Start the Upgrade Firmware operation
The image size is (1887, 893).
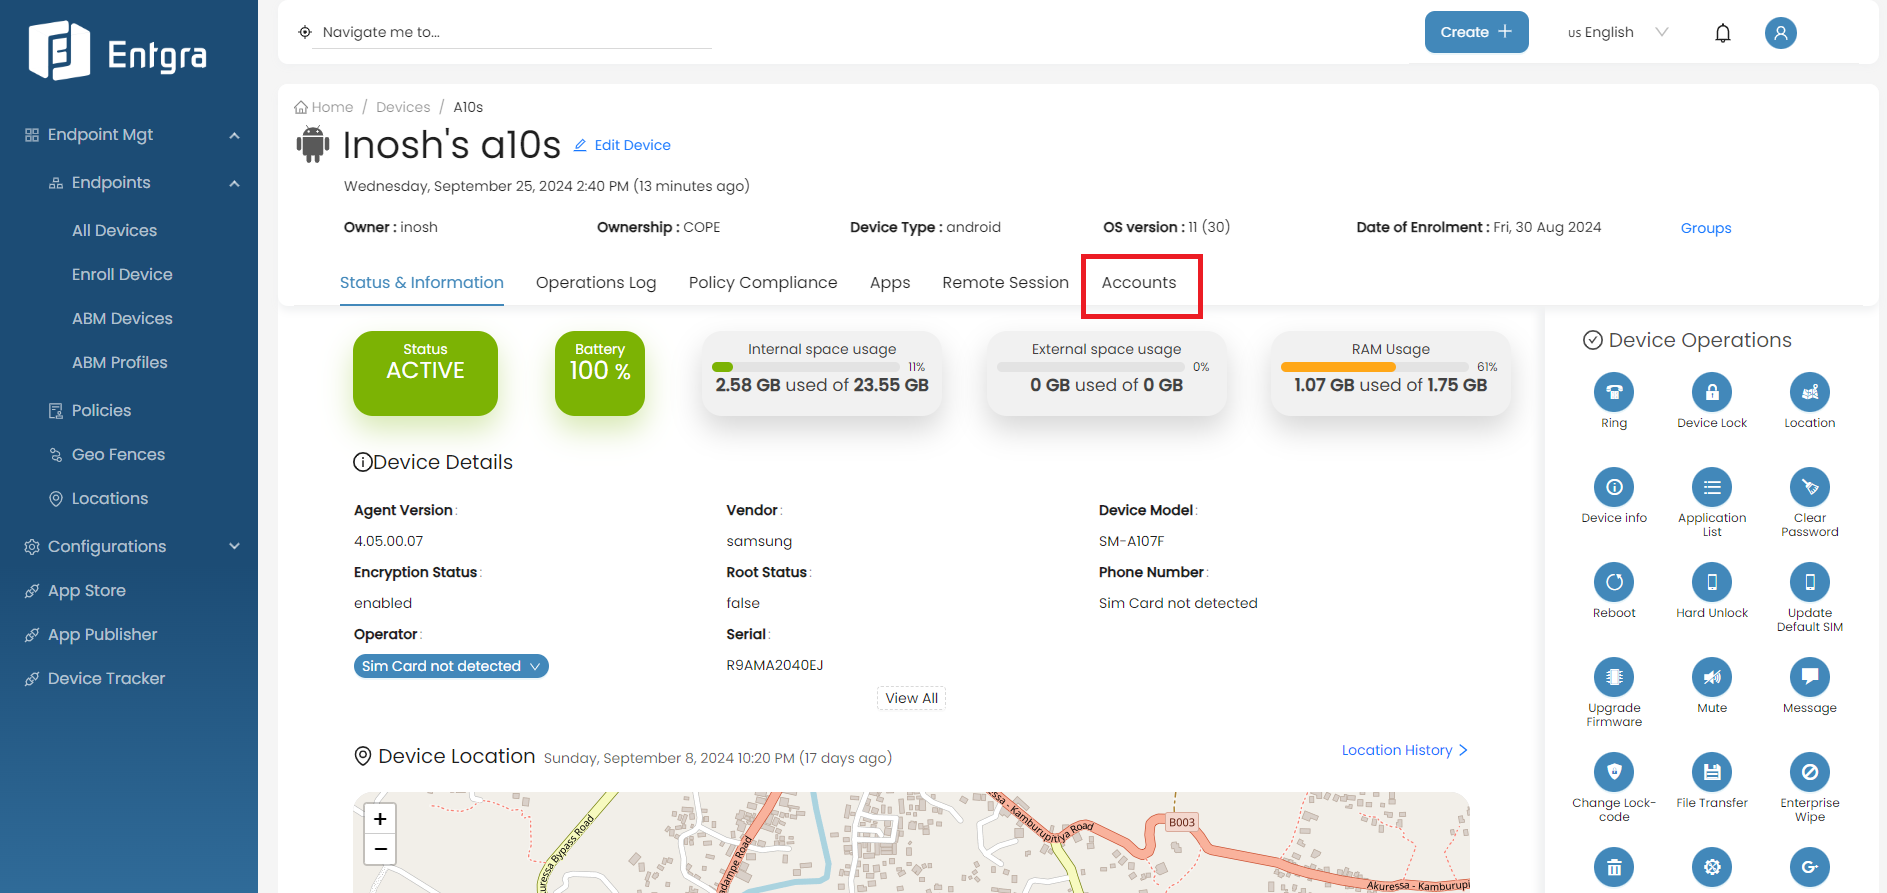(1614, 677)
